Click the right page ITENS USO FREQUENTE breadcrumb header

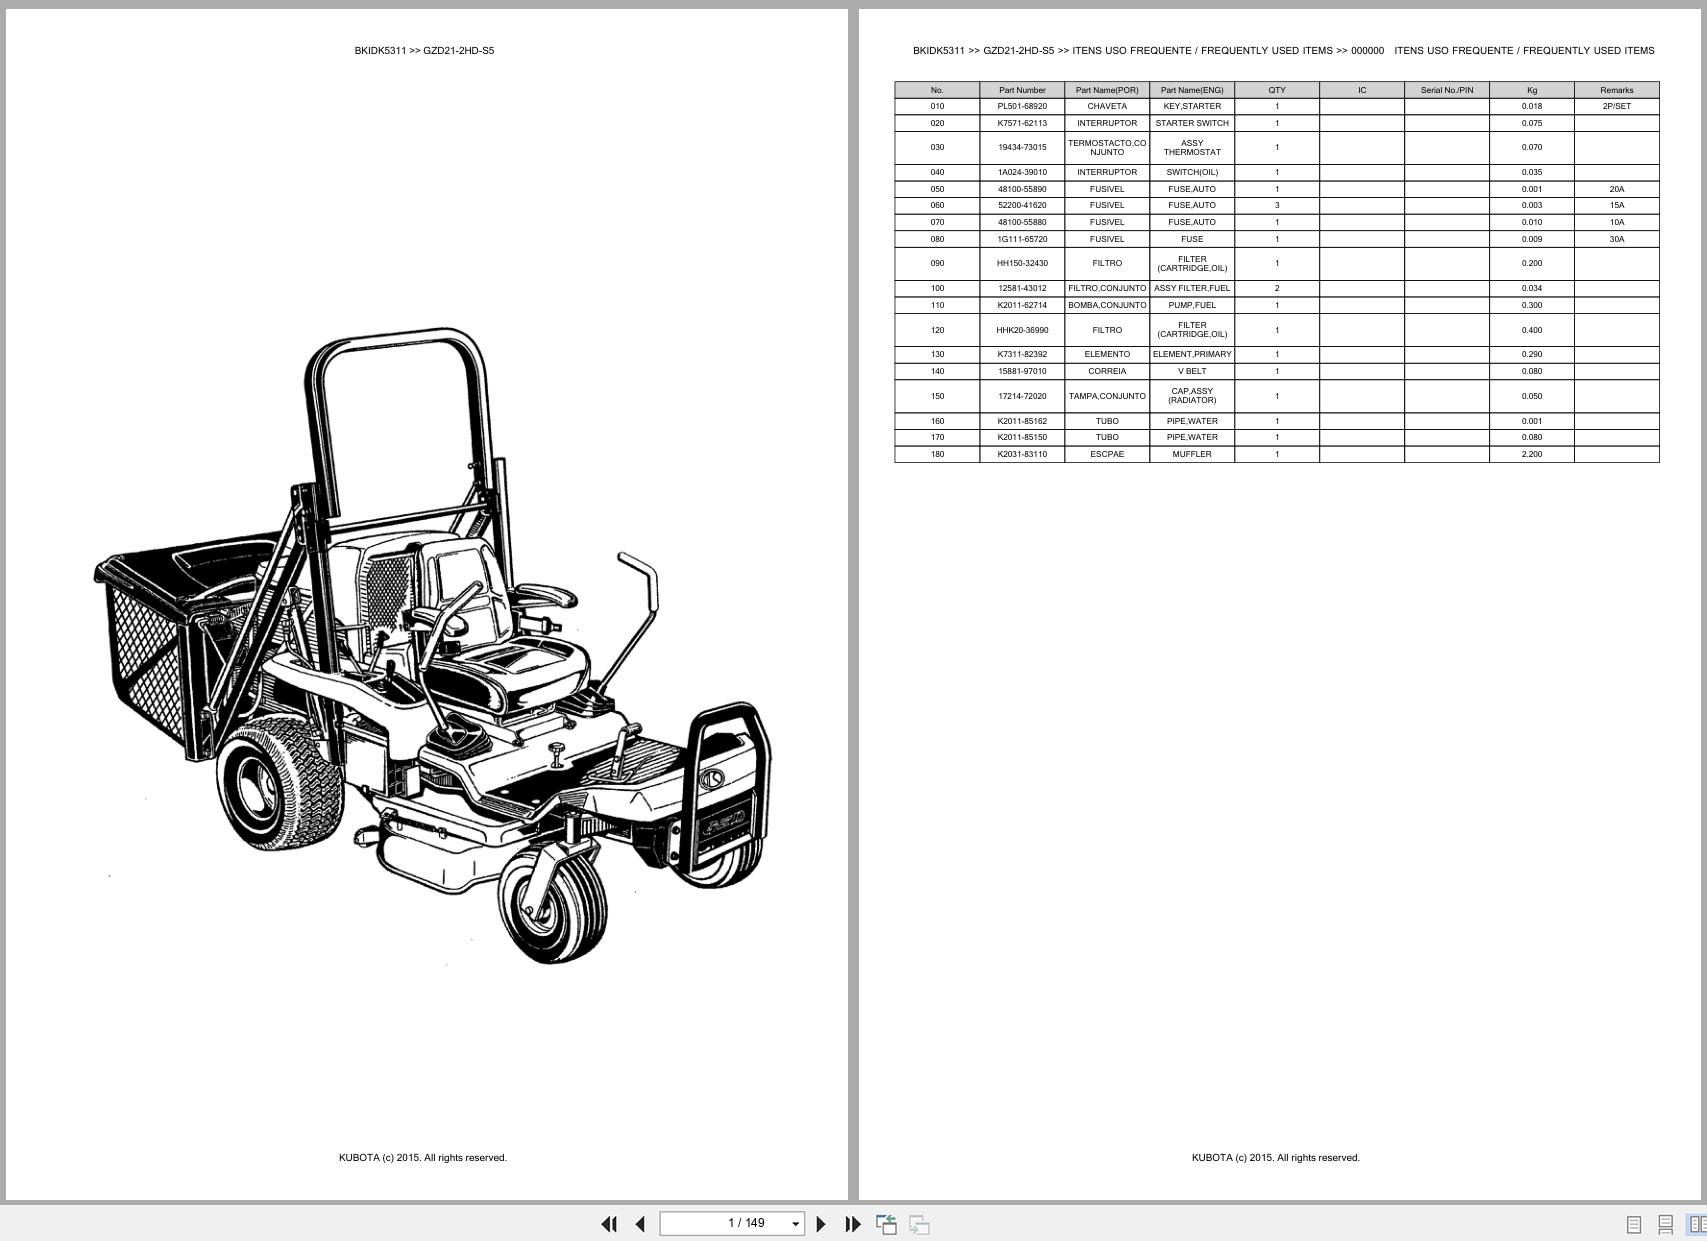1283,50
